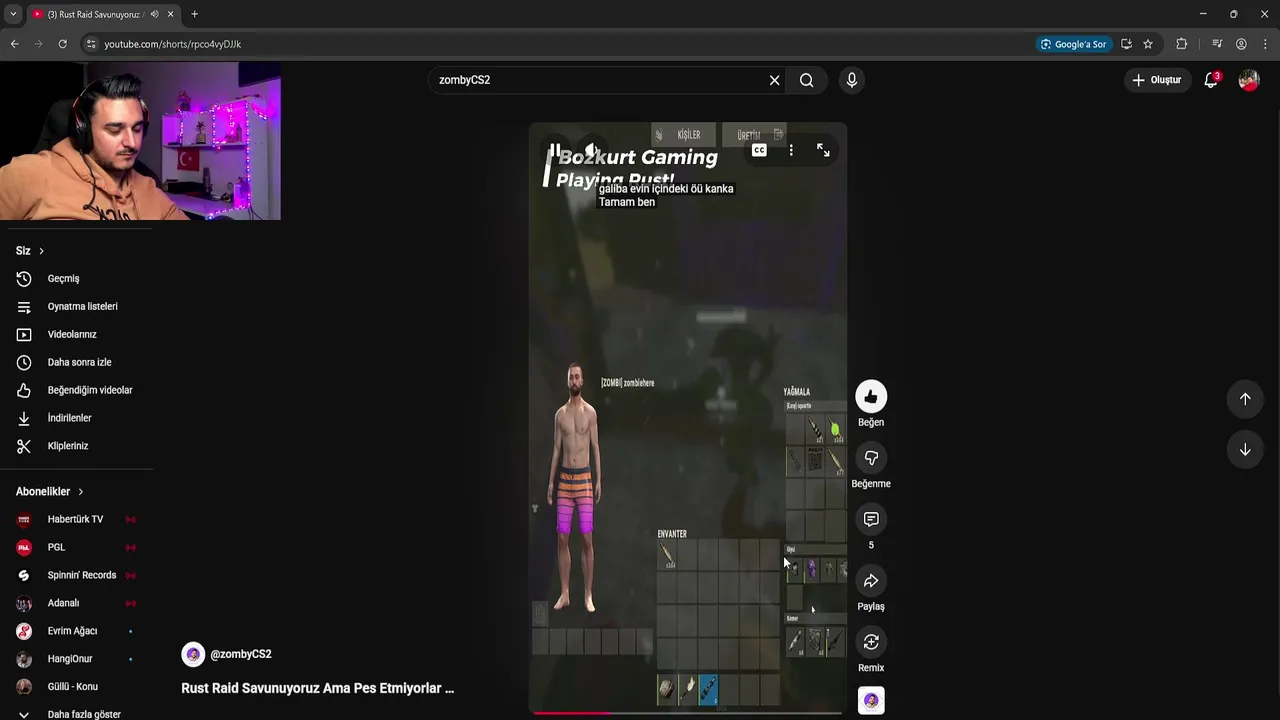
Task: Enter fullscreen on the Shorts player
Action: [x=823, y=150]
